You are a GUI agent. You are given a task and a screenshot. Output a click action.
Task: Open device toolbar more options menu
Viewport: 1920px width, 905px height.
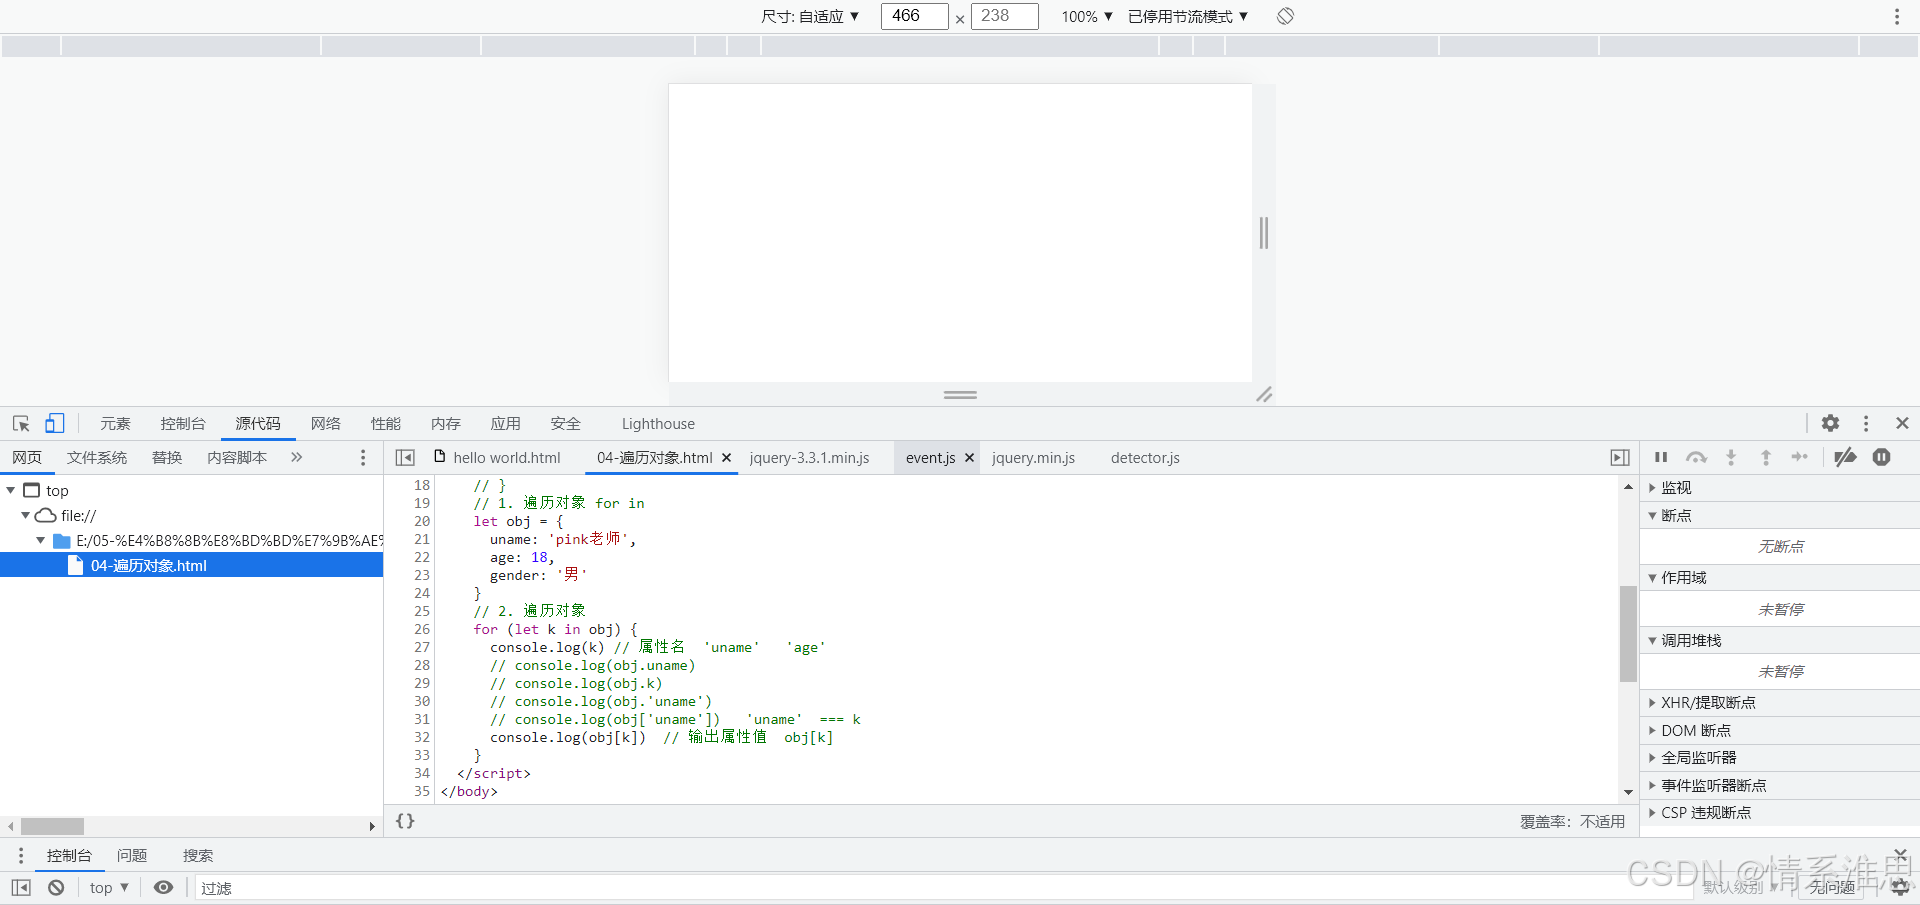pos(1897,16)
